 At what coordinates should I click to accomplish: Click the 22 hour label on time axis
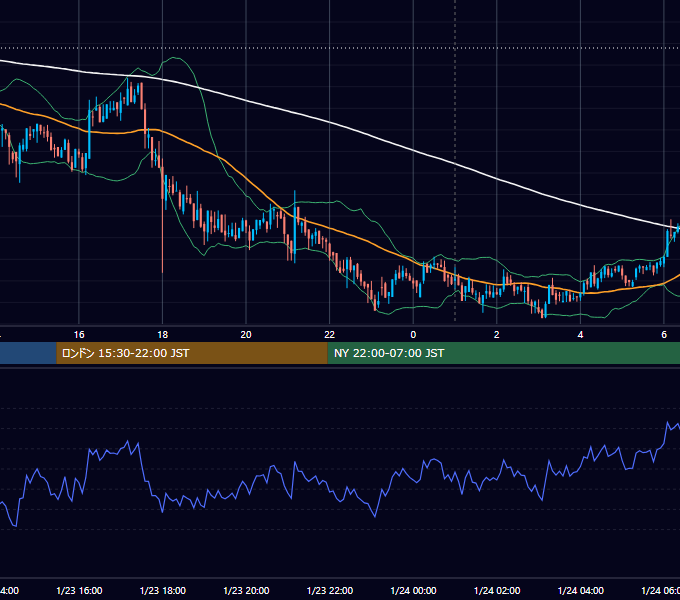(330, 335)
